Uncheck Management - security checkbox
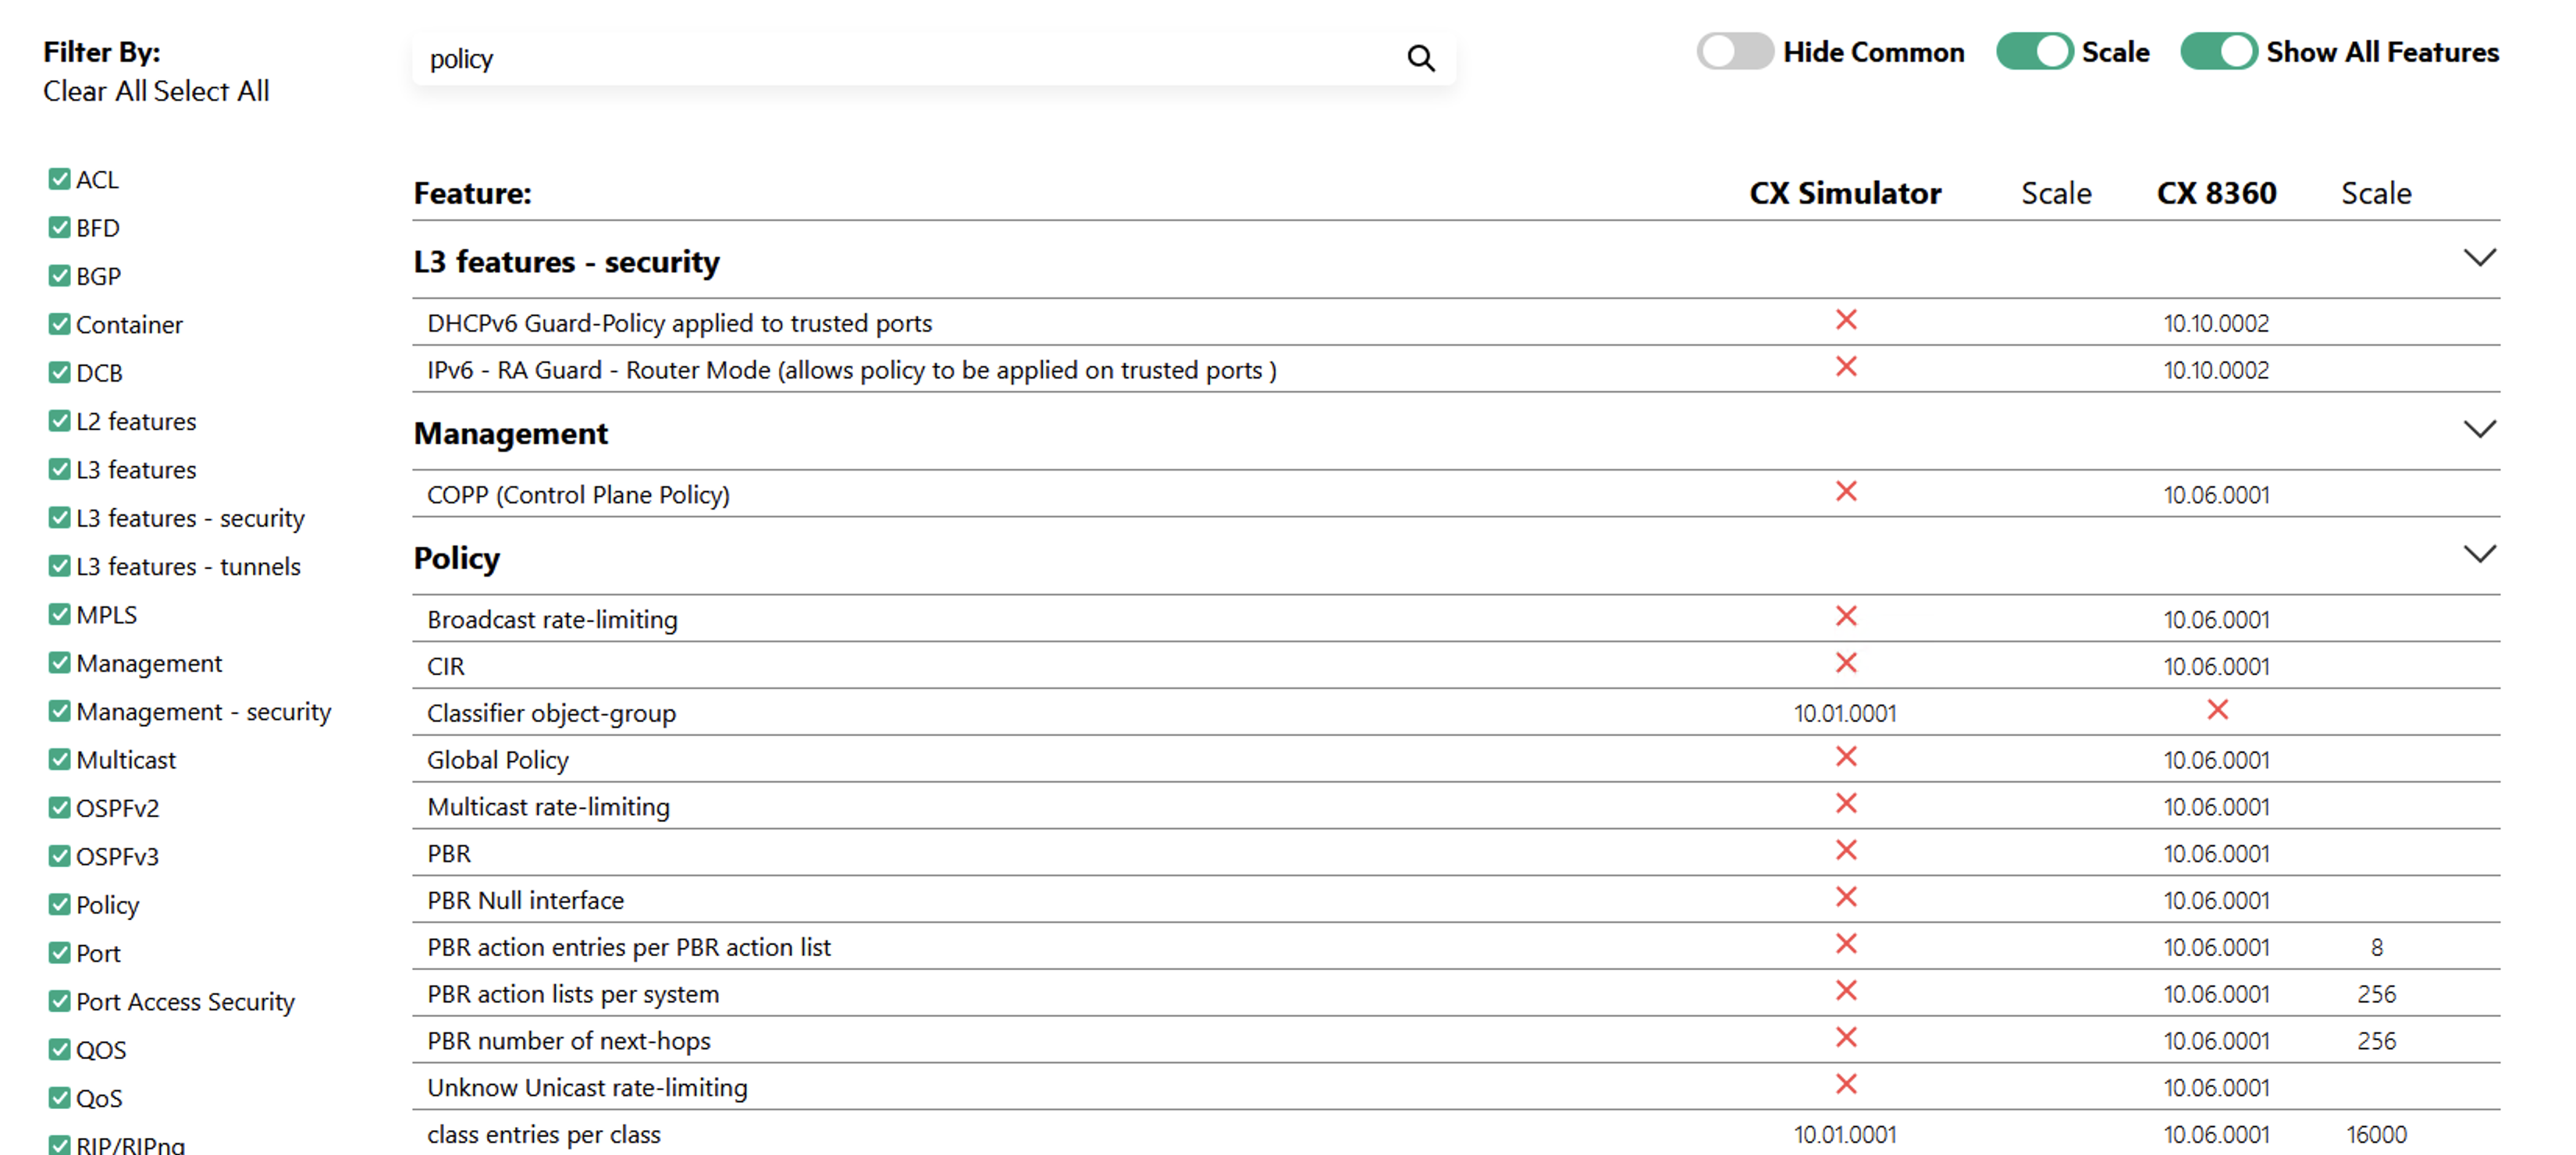2576x1155 pixels. point(59,710)
